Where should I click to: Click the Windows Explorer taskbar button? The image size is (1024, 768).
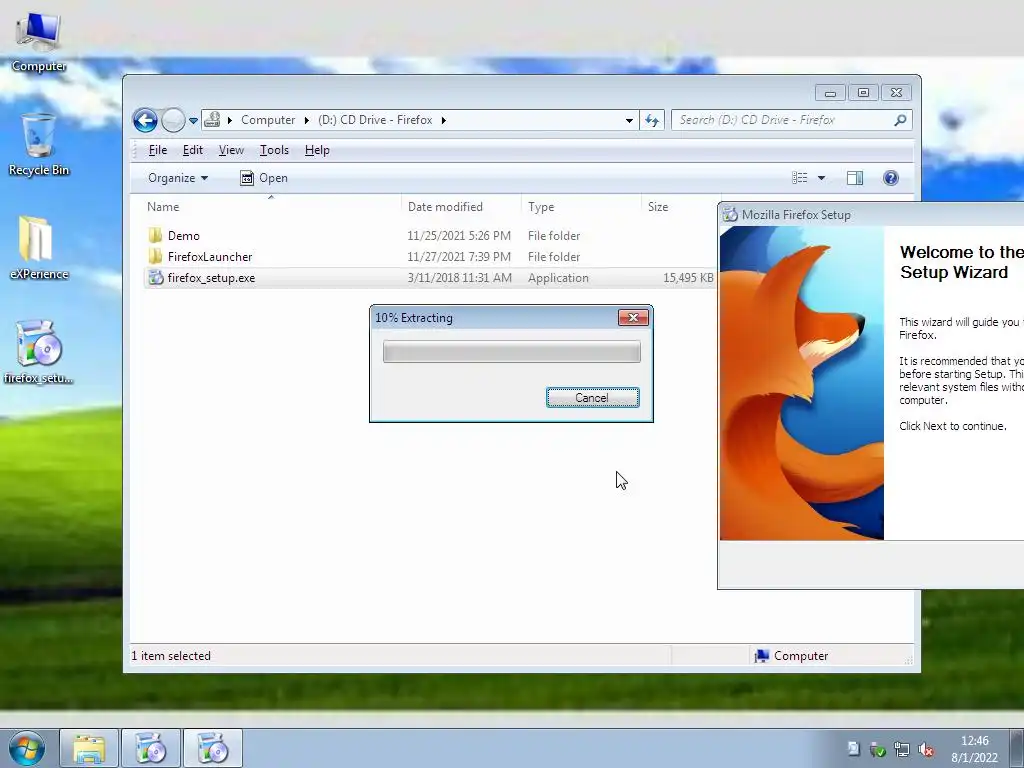click(x=89, y=748)
